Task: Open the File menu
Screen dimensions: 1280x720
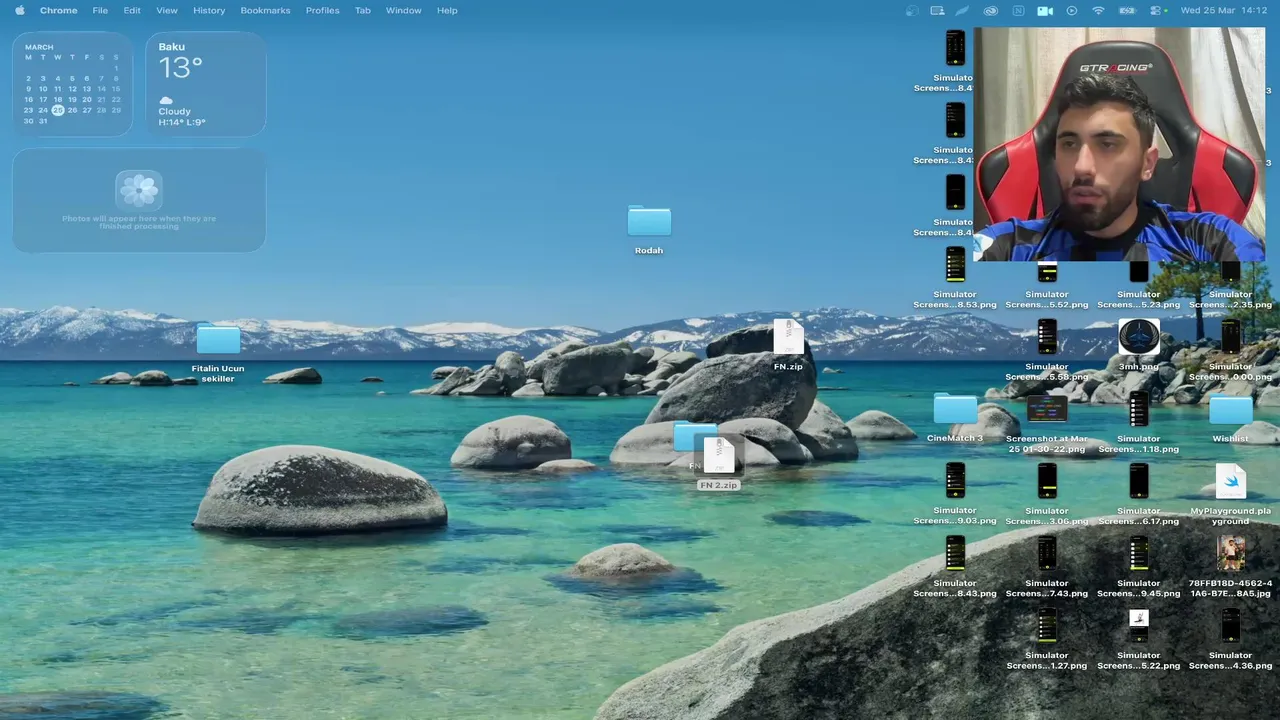Action: [x=100, y=10]
